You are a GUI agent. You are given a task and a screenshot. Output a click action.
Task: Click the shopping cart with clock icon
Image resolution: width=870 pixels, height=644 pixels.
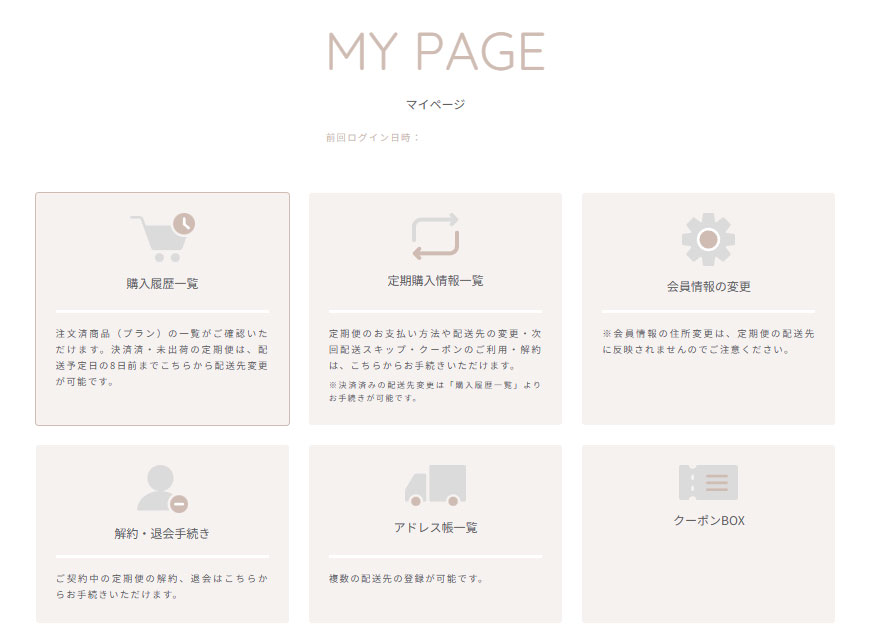(162, 237)
